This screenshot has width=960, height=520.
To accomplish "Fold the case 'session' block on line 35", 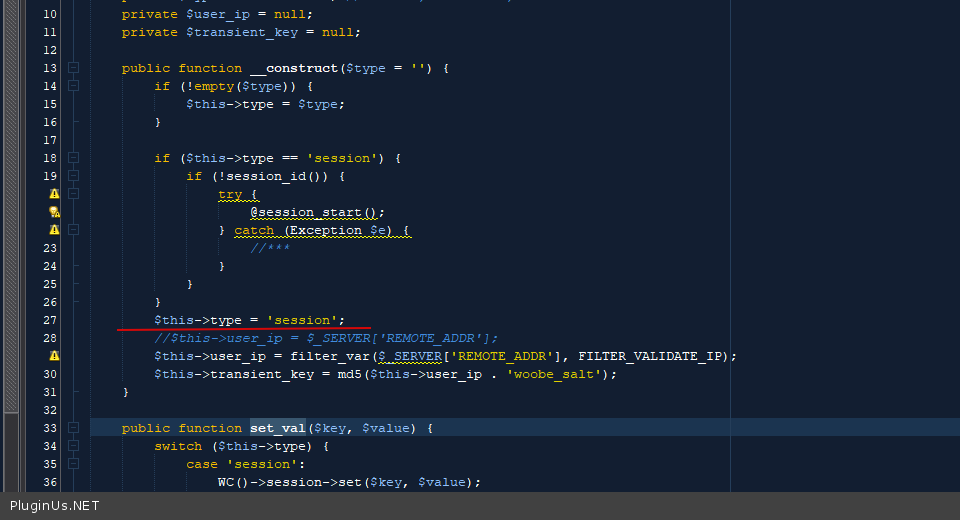I will 73,464.
